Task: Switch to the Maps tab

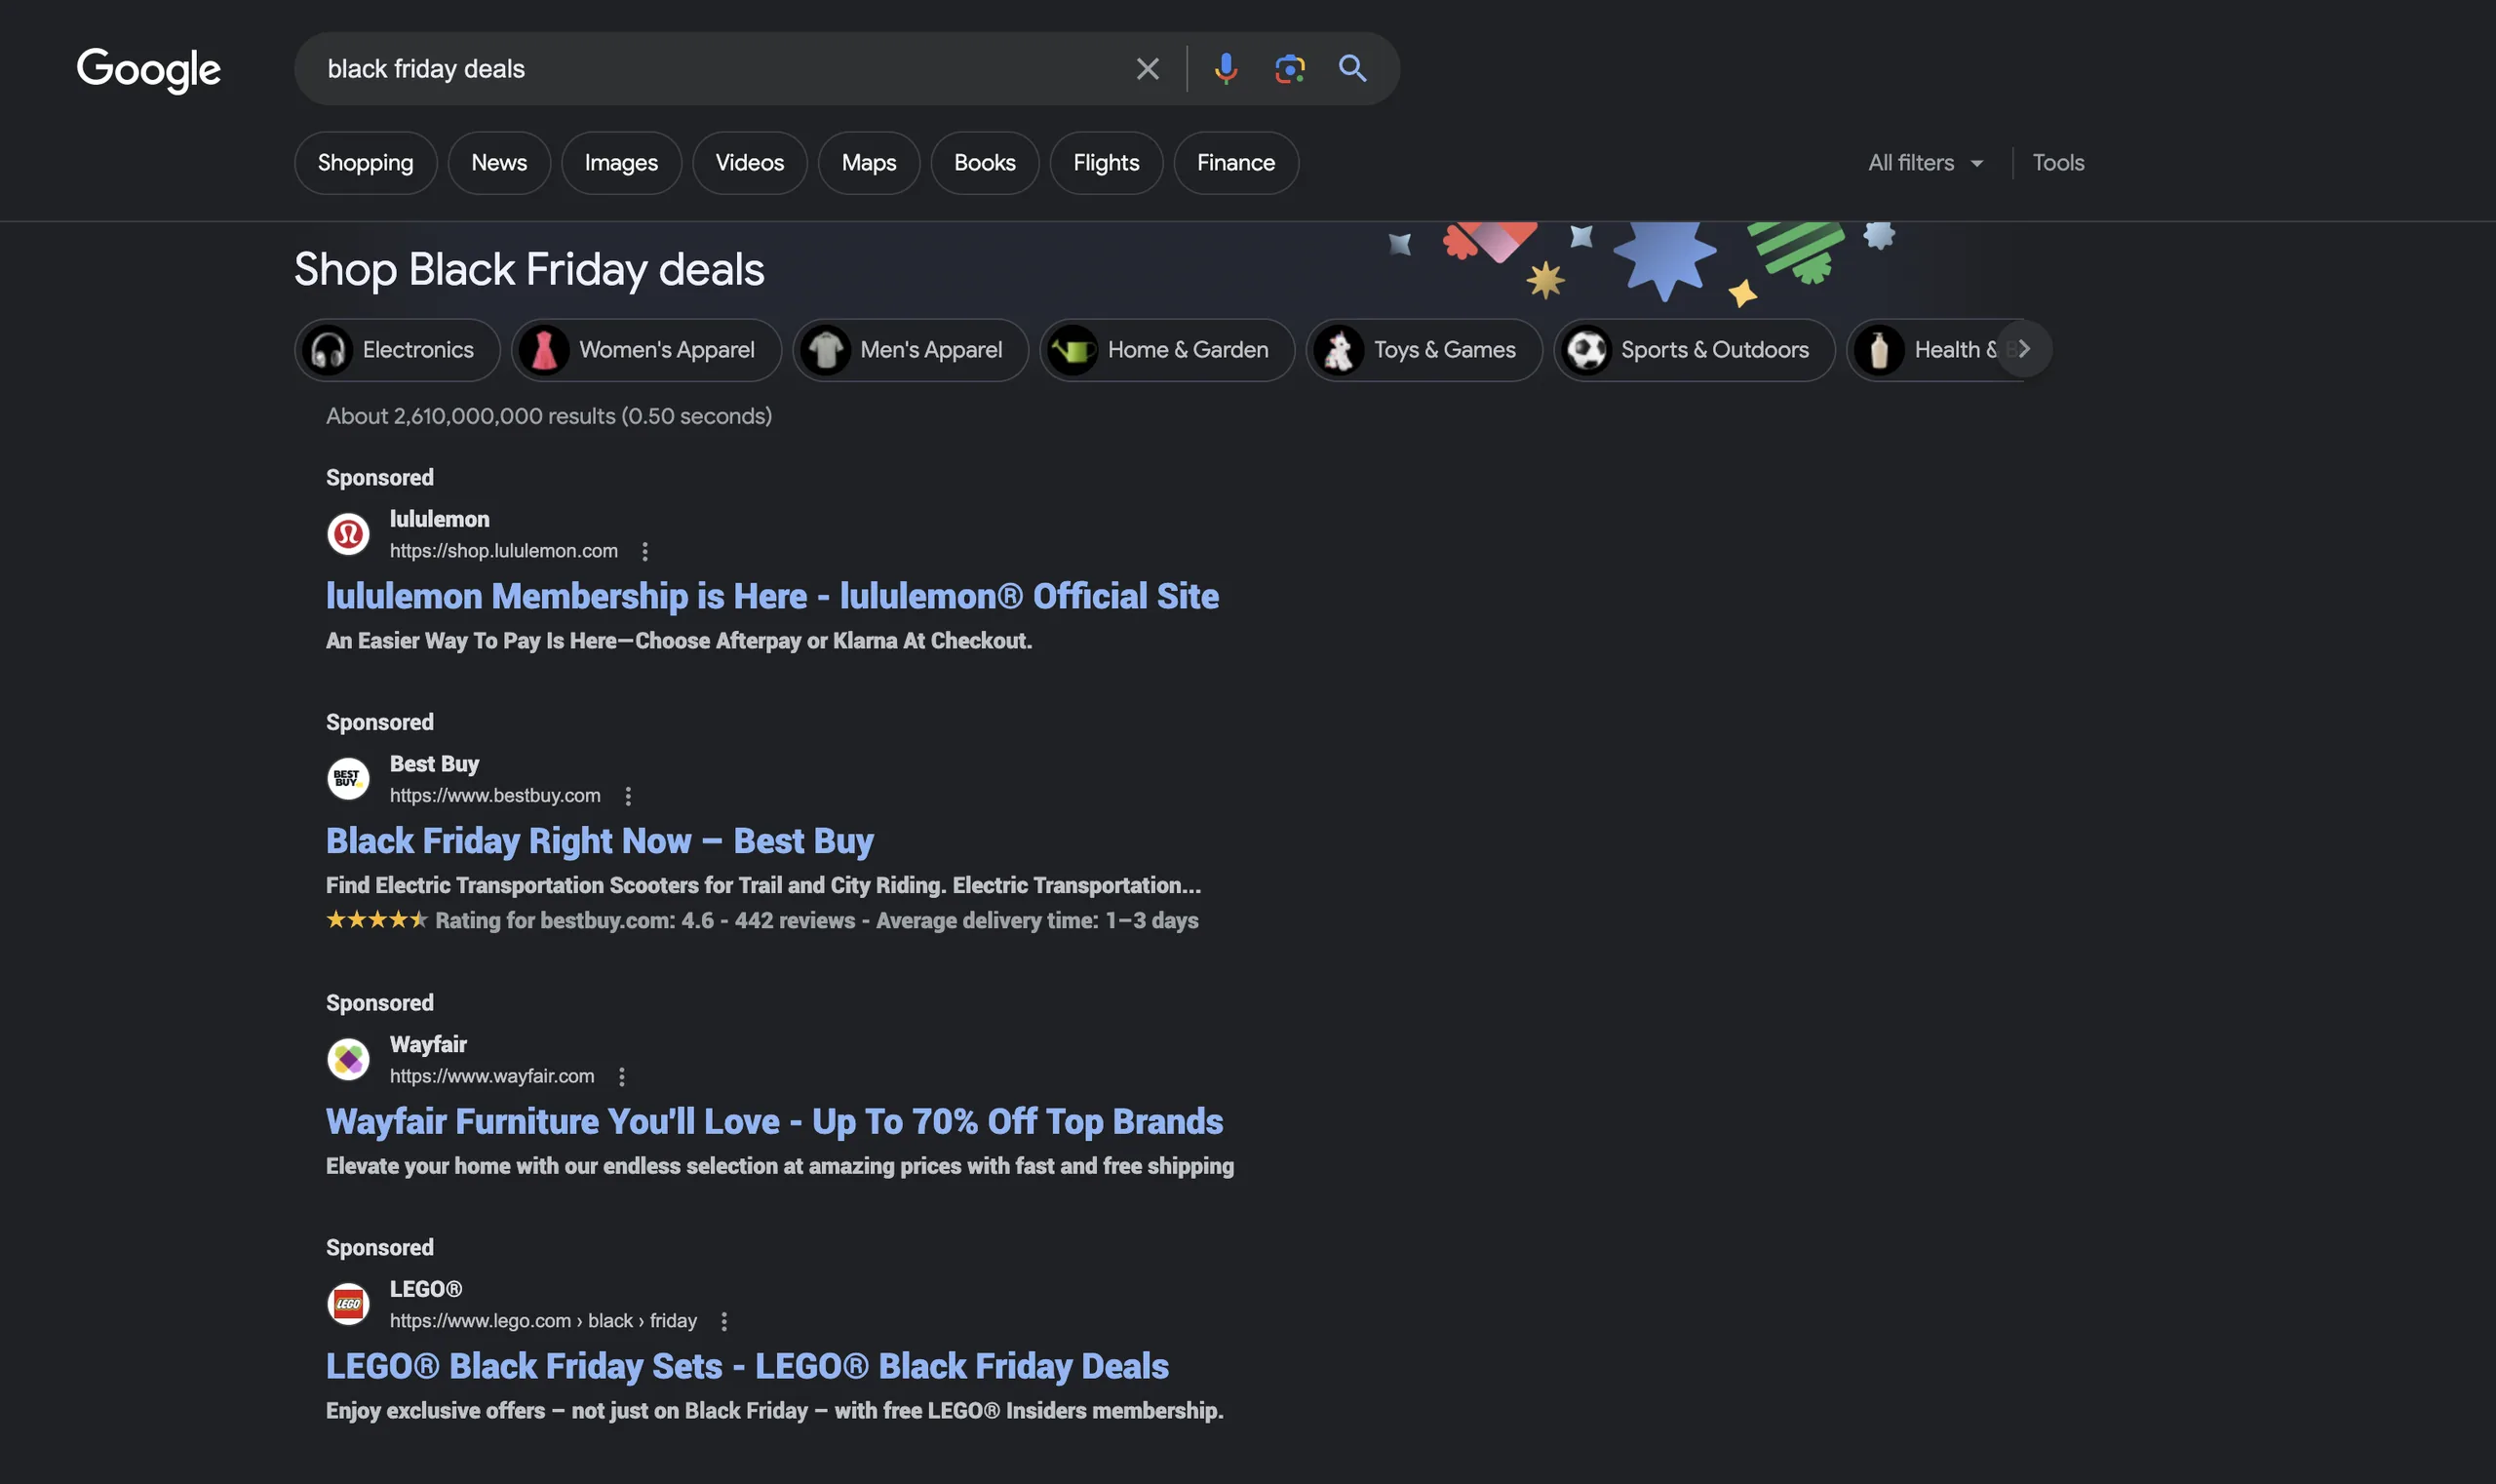Action: pos(869,163)
